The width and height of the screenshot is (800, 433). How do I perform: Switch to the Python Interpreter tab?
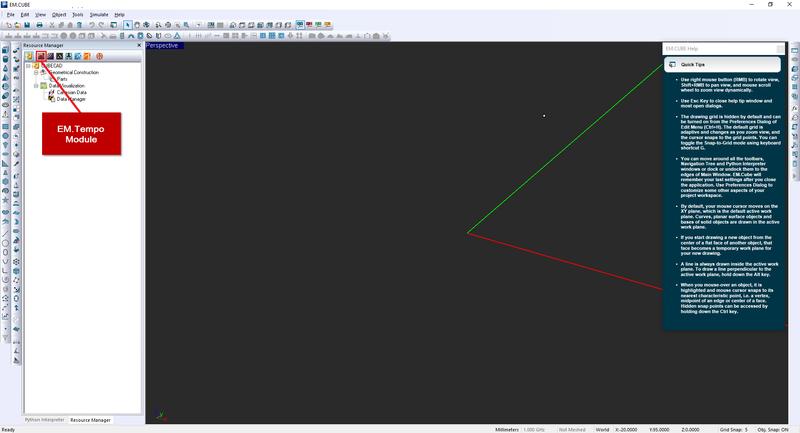pos(44,420)
